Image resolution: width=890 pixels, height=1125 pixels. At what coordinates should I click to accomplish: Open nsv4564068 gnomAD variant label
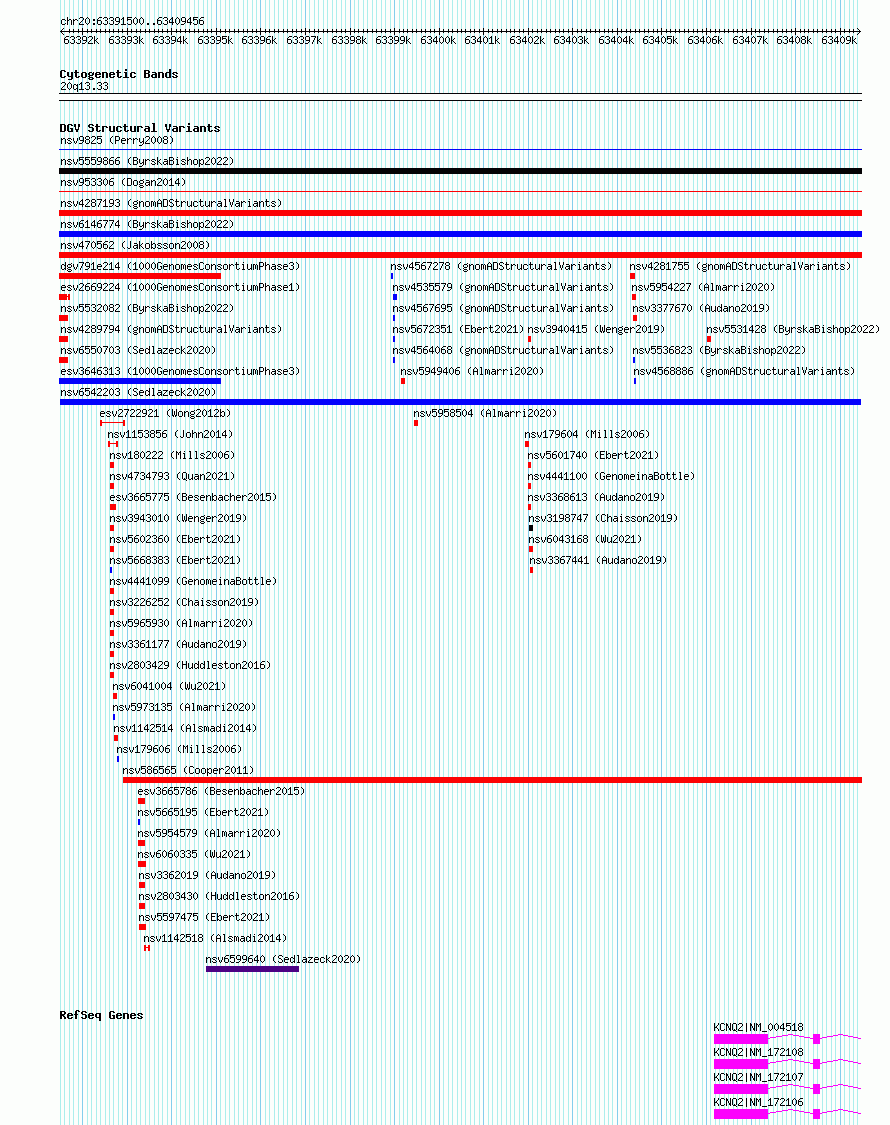503,350
